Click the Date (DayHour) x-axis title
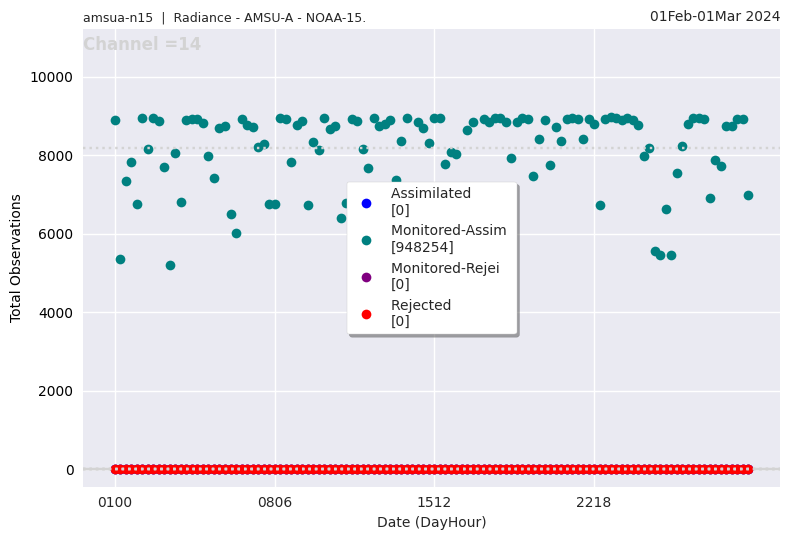790x540 pixels. pyautogui.click(x=431, y=523)
